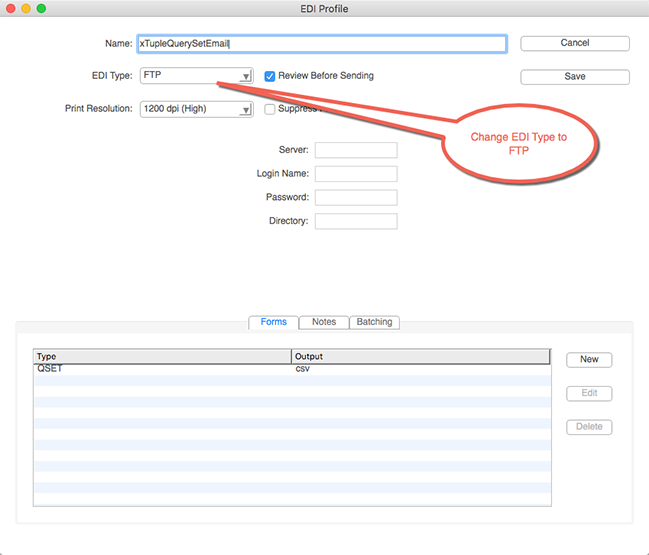
Task: Sort by the Type column header
Action: (162, 356)
